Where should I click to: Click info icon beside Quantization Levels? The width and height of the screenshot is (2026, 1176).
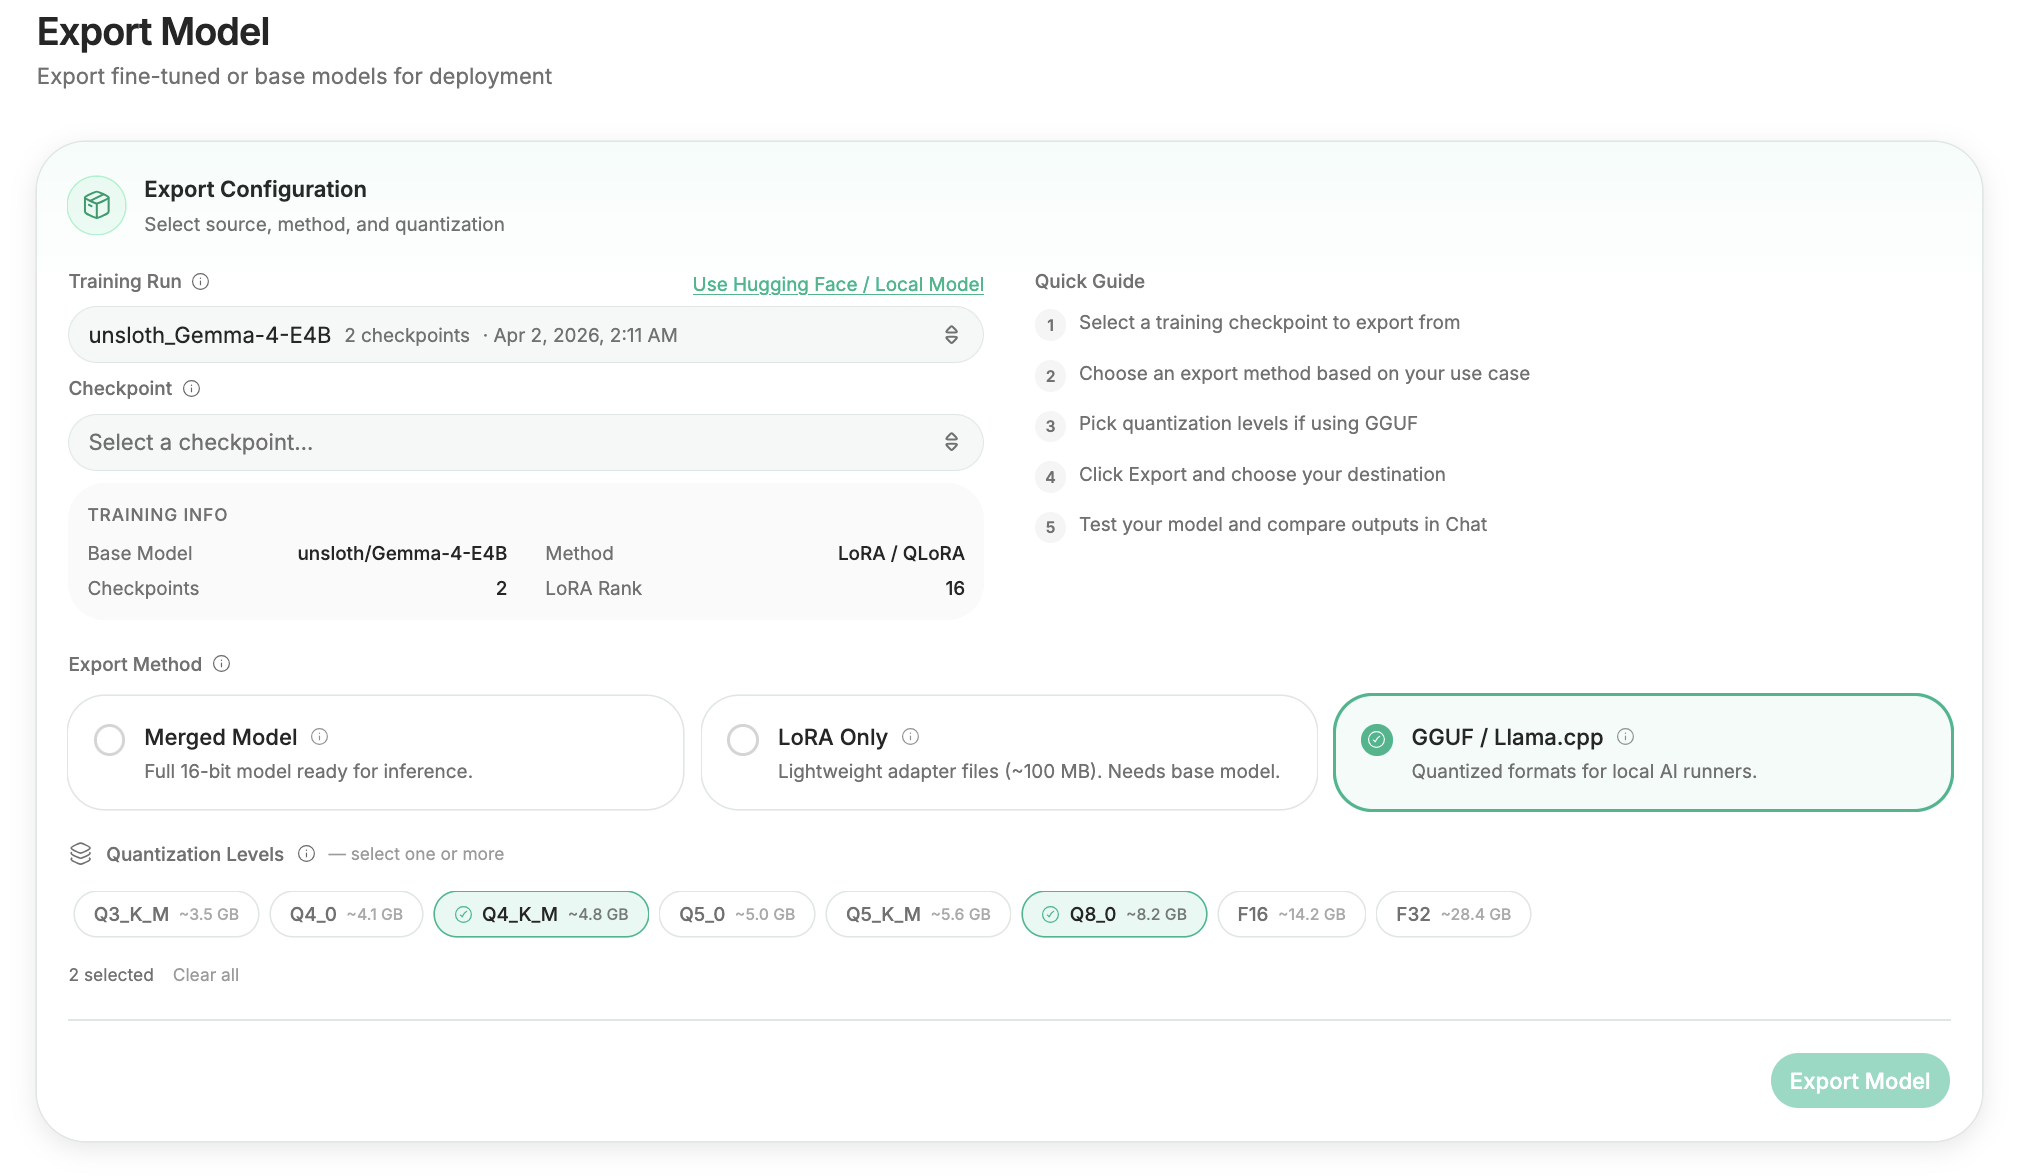click(x=307, y=854)
